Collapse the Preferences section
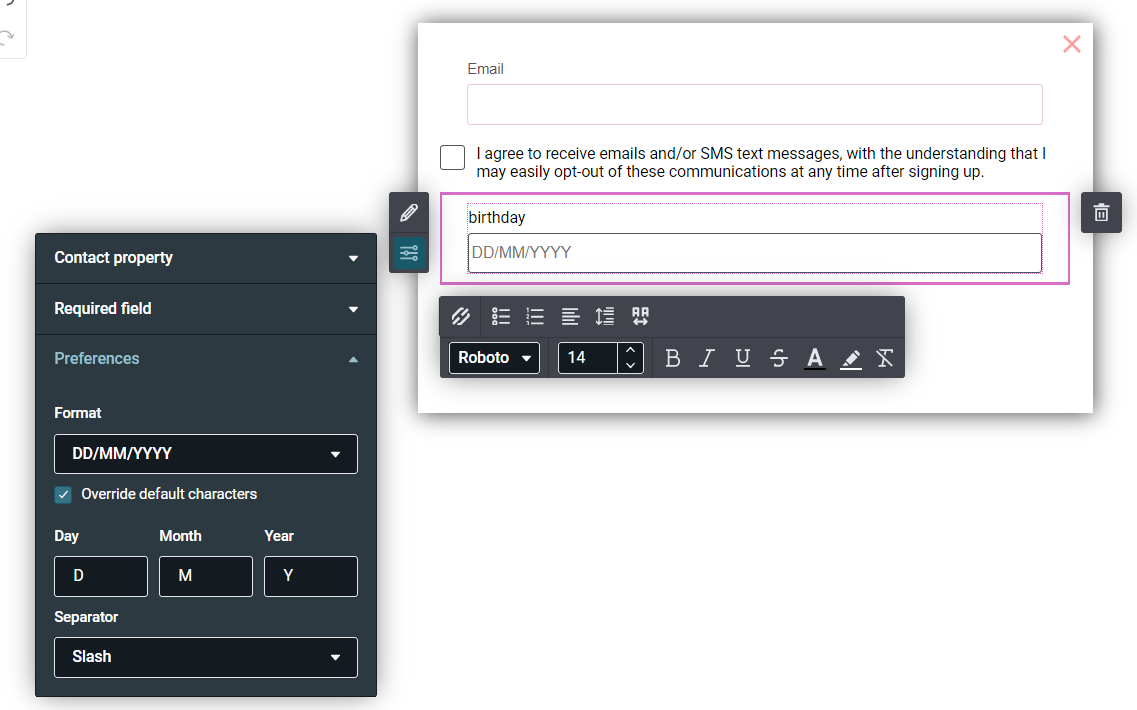 tap(206, 359)
